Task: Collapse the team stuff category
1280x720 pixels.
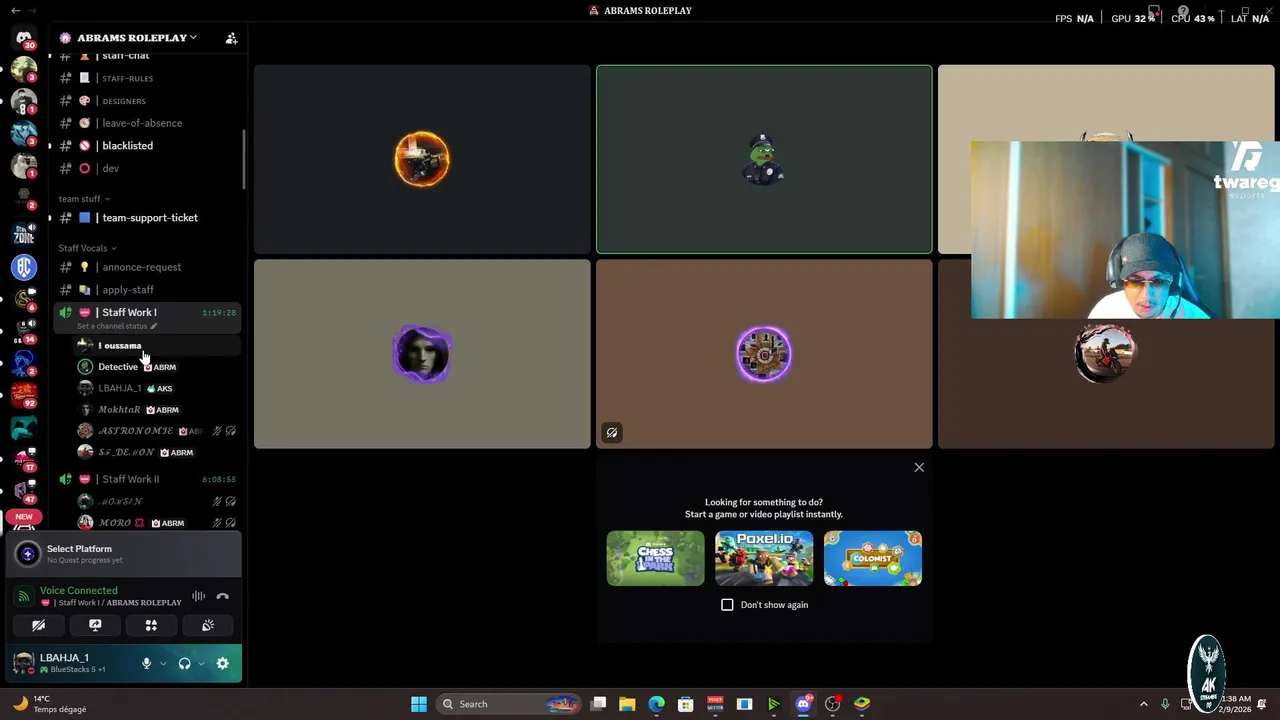Action: pos(84,198)
